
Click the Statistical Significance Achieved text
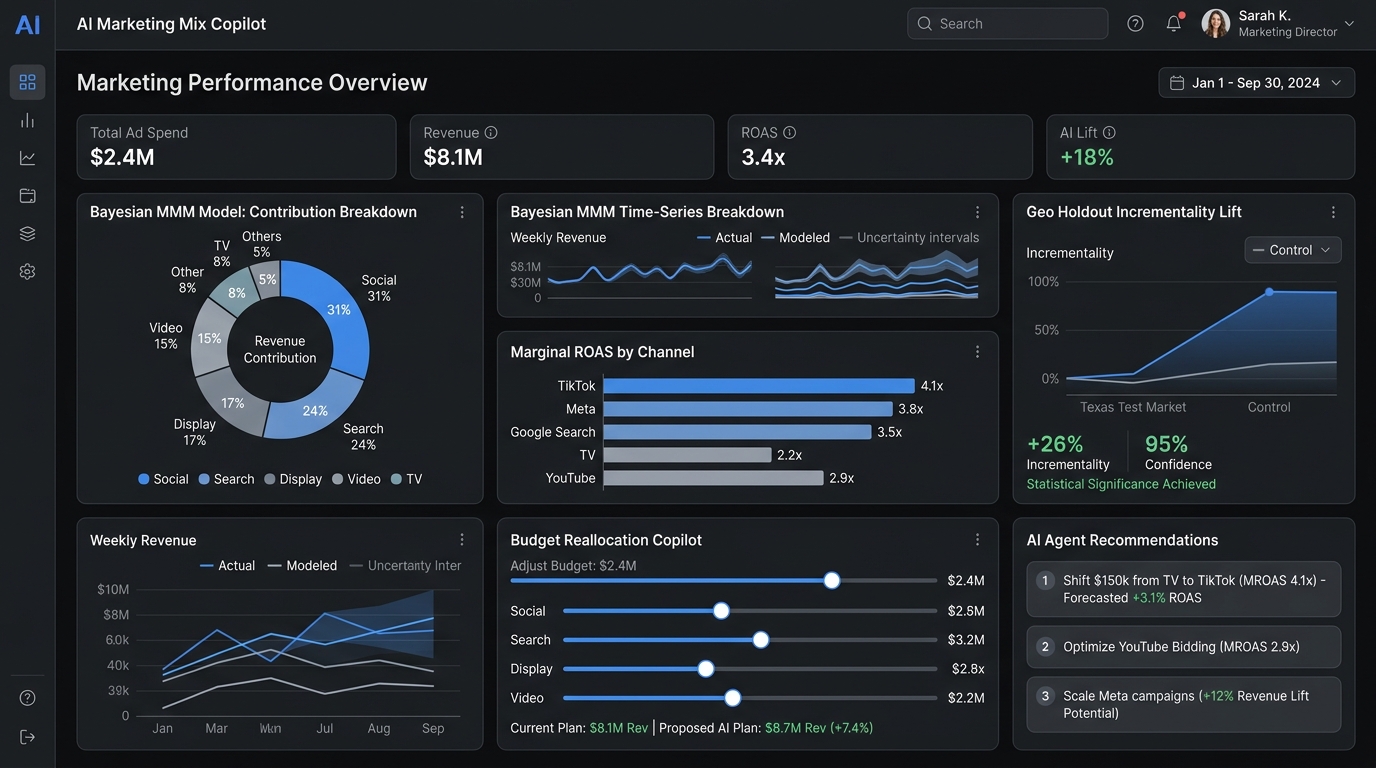[1121, 484]
